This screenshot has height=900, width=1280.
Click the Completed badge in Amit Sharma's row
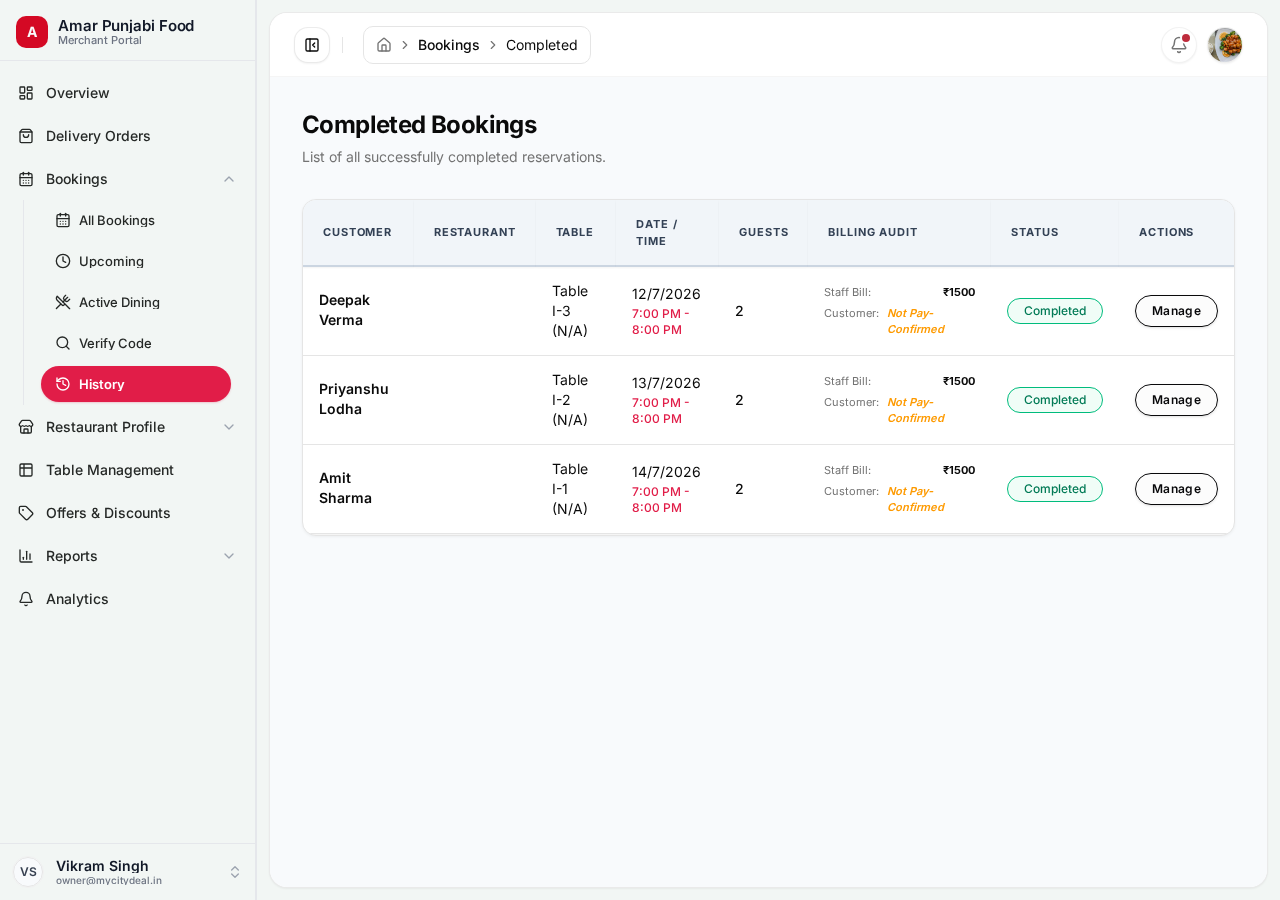point(1055,489)
